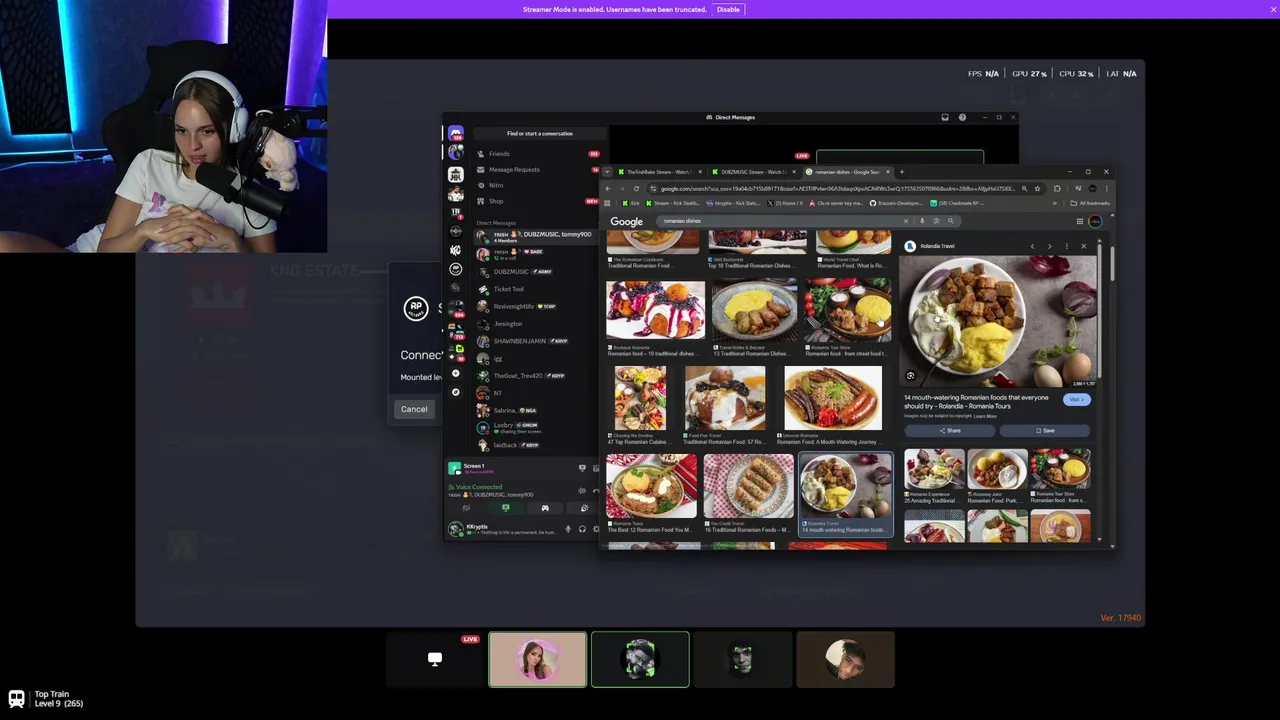Open the group DM with tommy900
Screen dimensions: 1280x720
[538, 237]
